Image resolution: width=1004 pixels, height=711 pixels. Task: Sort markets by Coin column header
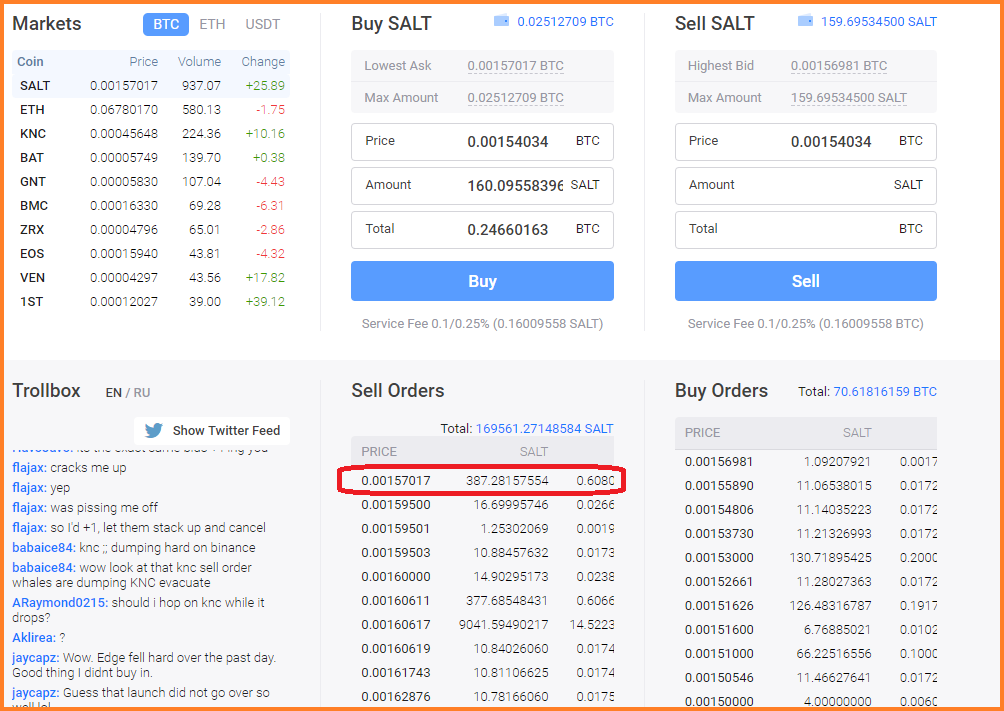[30, 61]
